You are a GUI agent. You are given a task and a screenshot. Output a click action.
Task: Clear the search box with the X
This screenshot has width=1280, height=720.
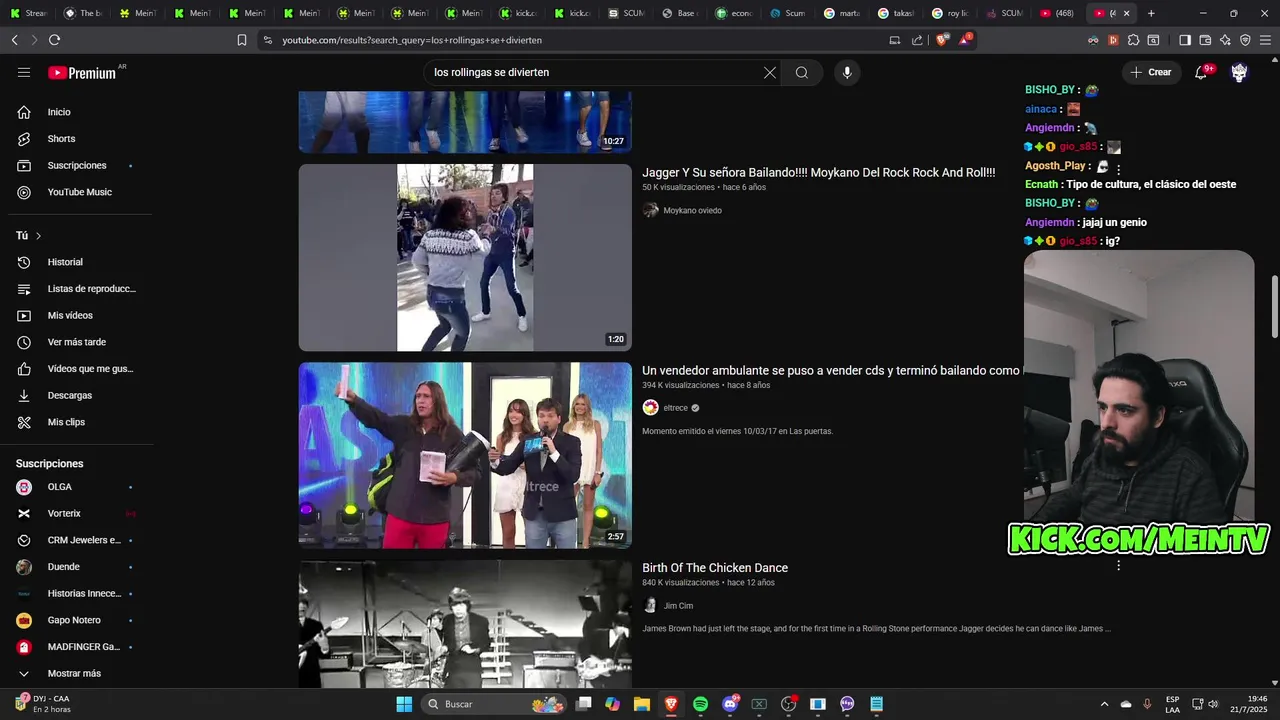click(770, 72)
